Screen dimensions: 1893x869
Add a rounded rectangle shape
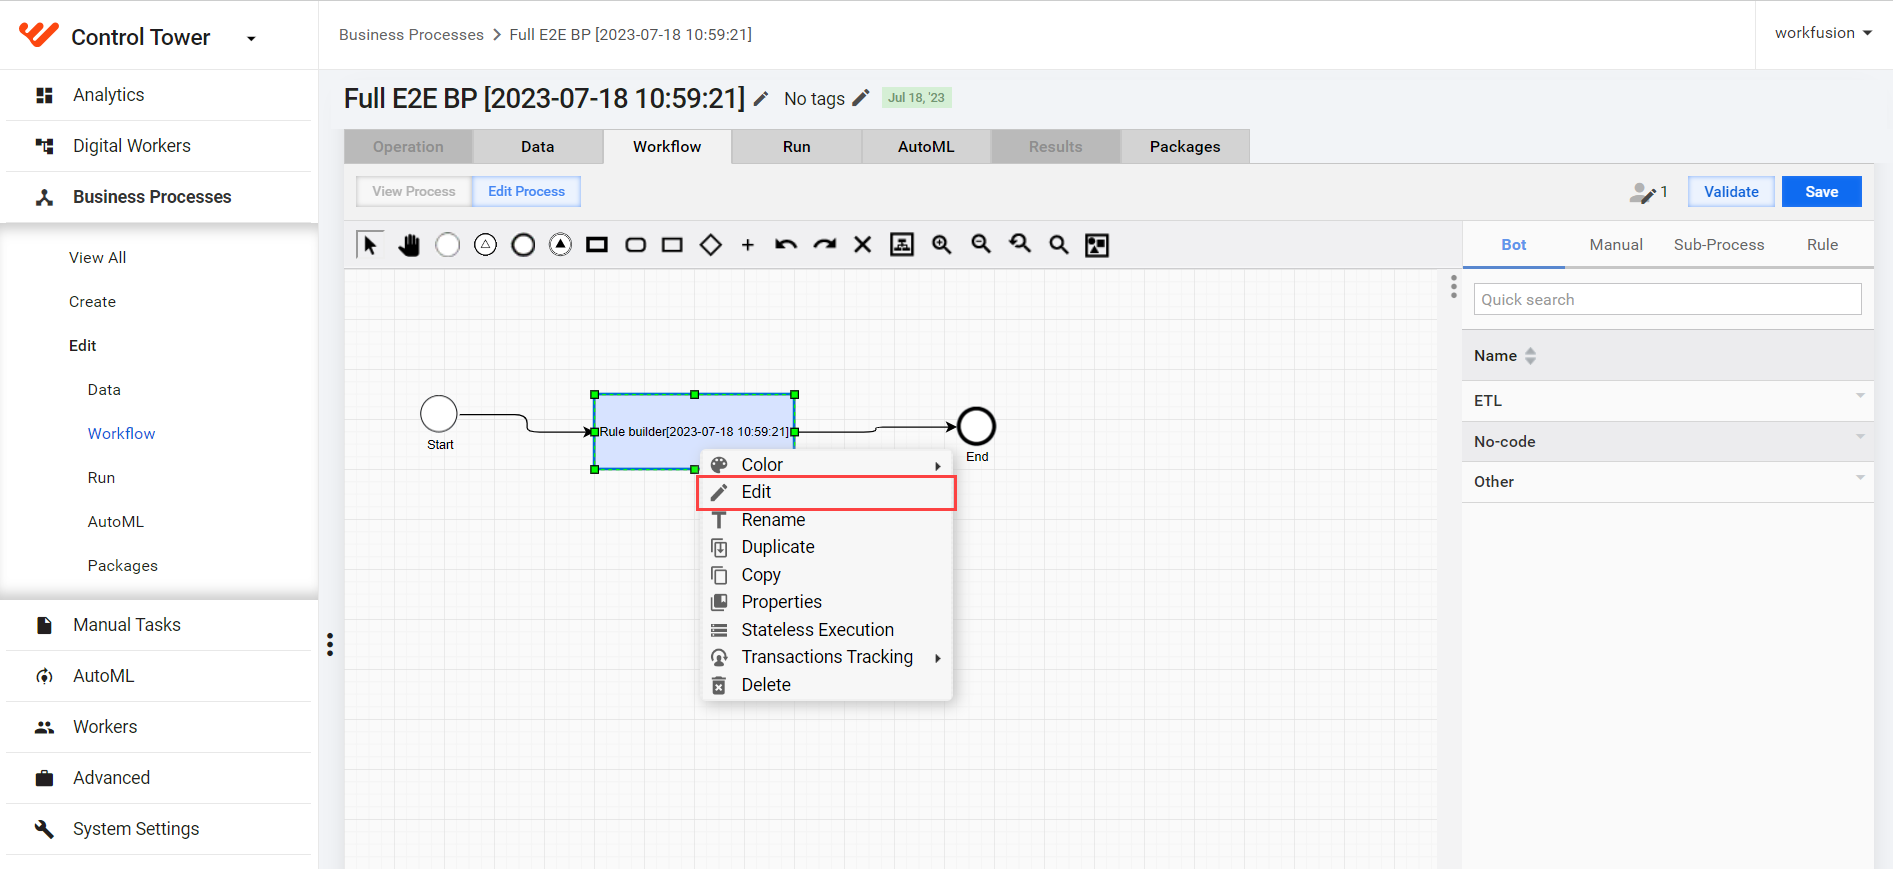tap(635, 245)
